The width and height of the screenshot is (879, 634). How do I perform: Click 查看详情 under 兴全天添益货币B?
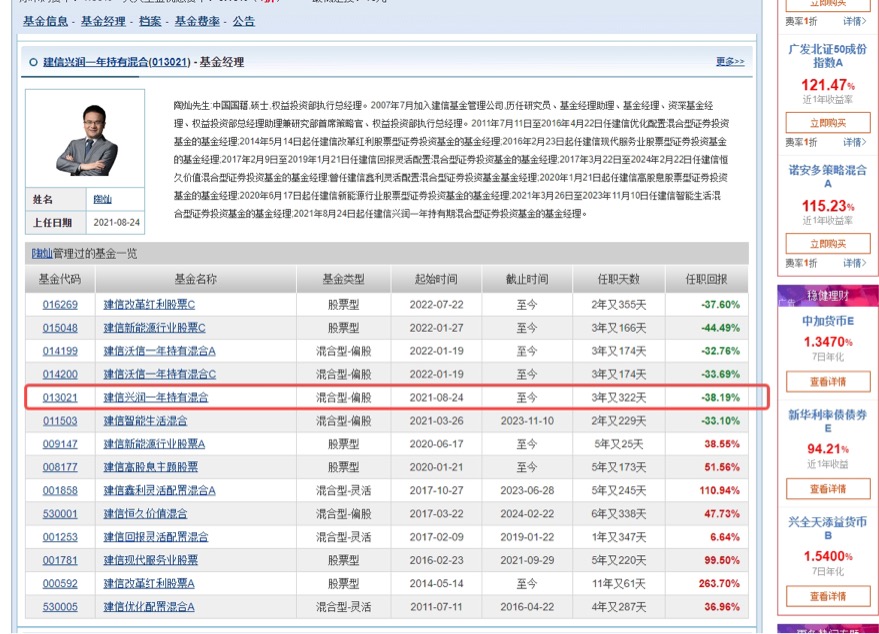pyautogui.click(x=828, y=596)
